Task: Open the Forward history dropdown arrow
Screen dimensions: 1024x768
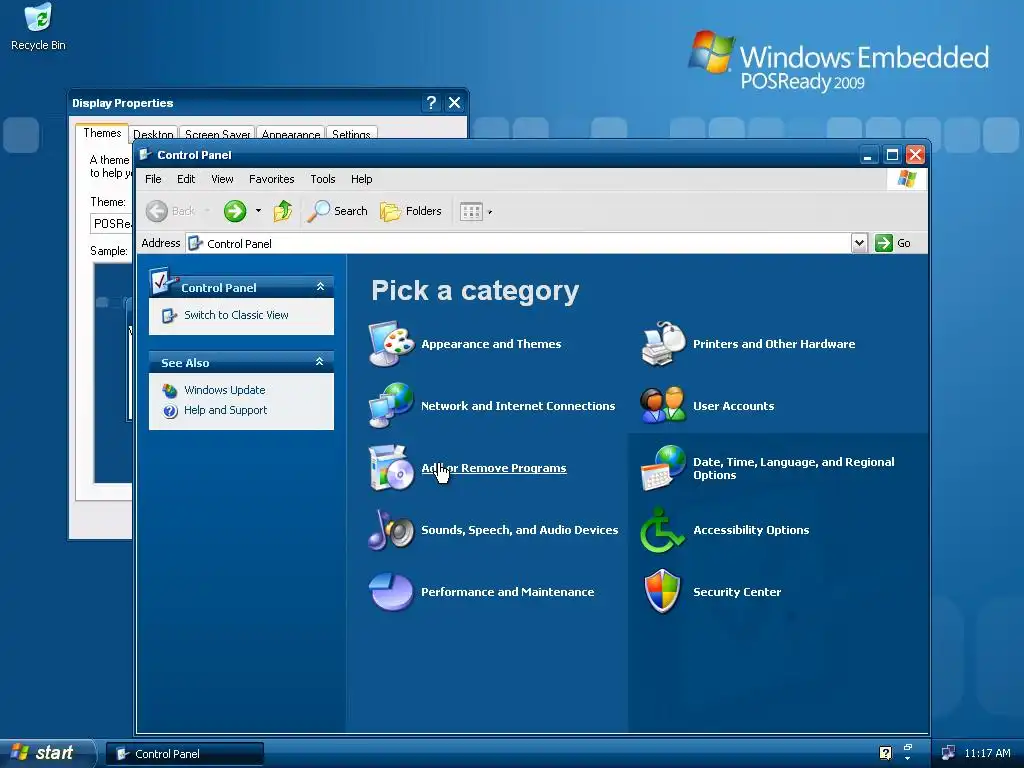Action: 258,211
